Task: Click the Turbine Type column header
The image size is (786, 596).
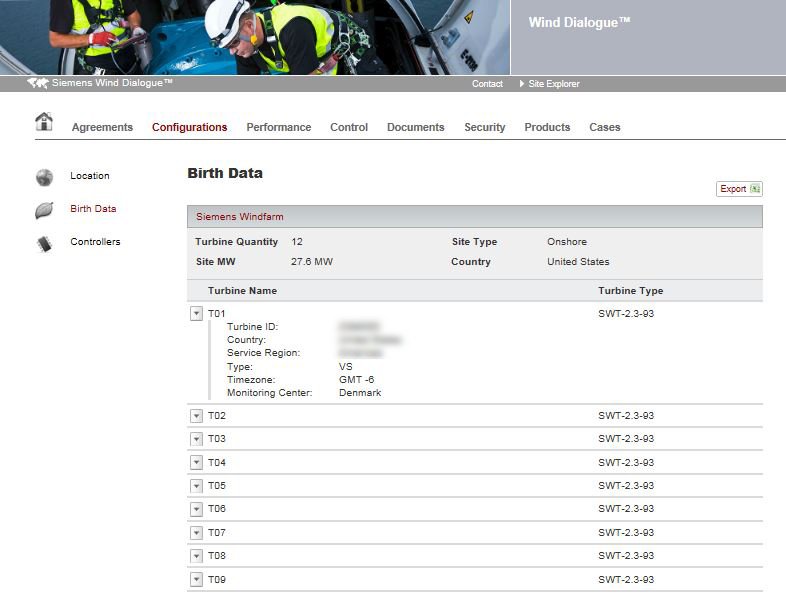Action: tap(631, 291)
